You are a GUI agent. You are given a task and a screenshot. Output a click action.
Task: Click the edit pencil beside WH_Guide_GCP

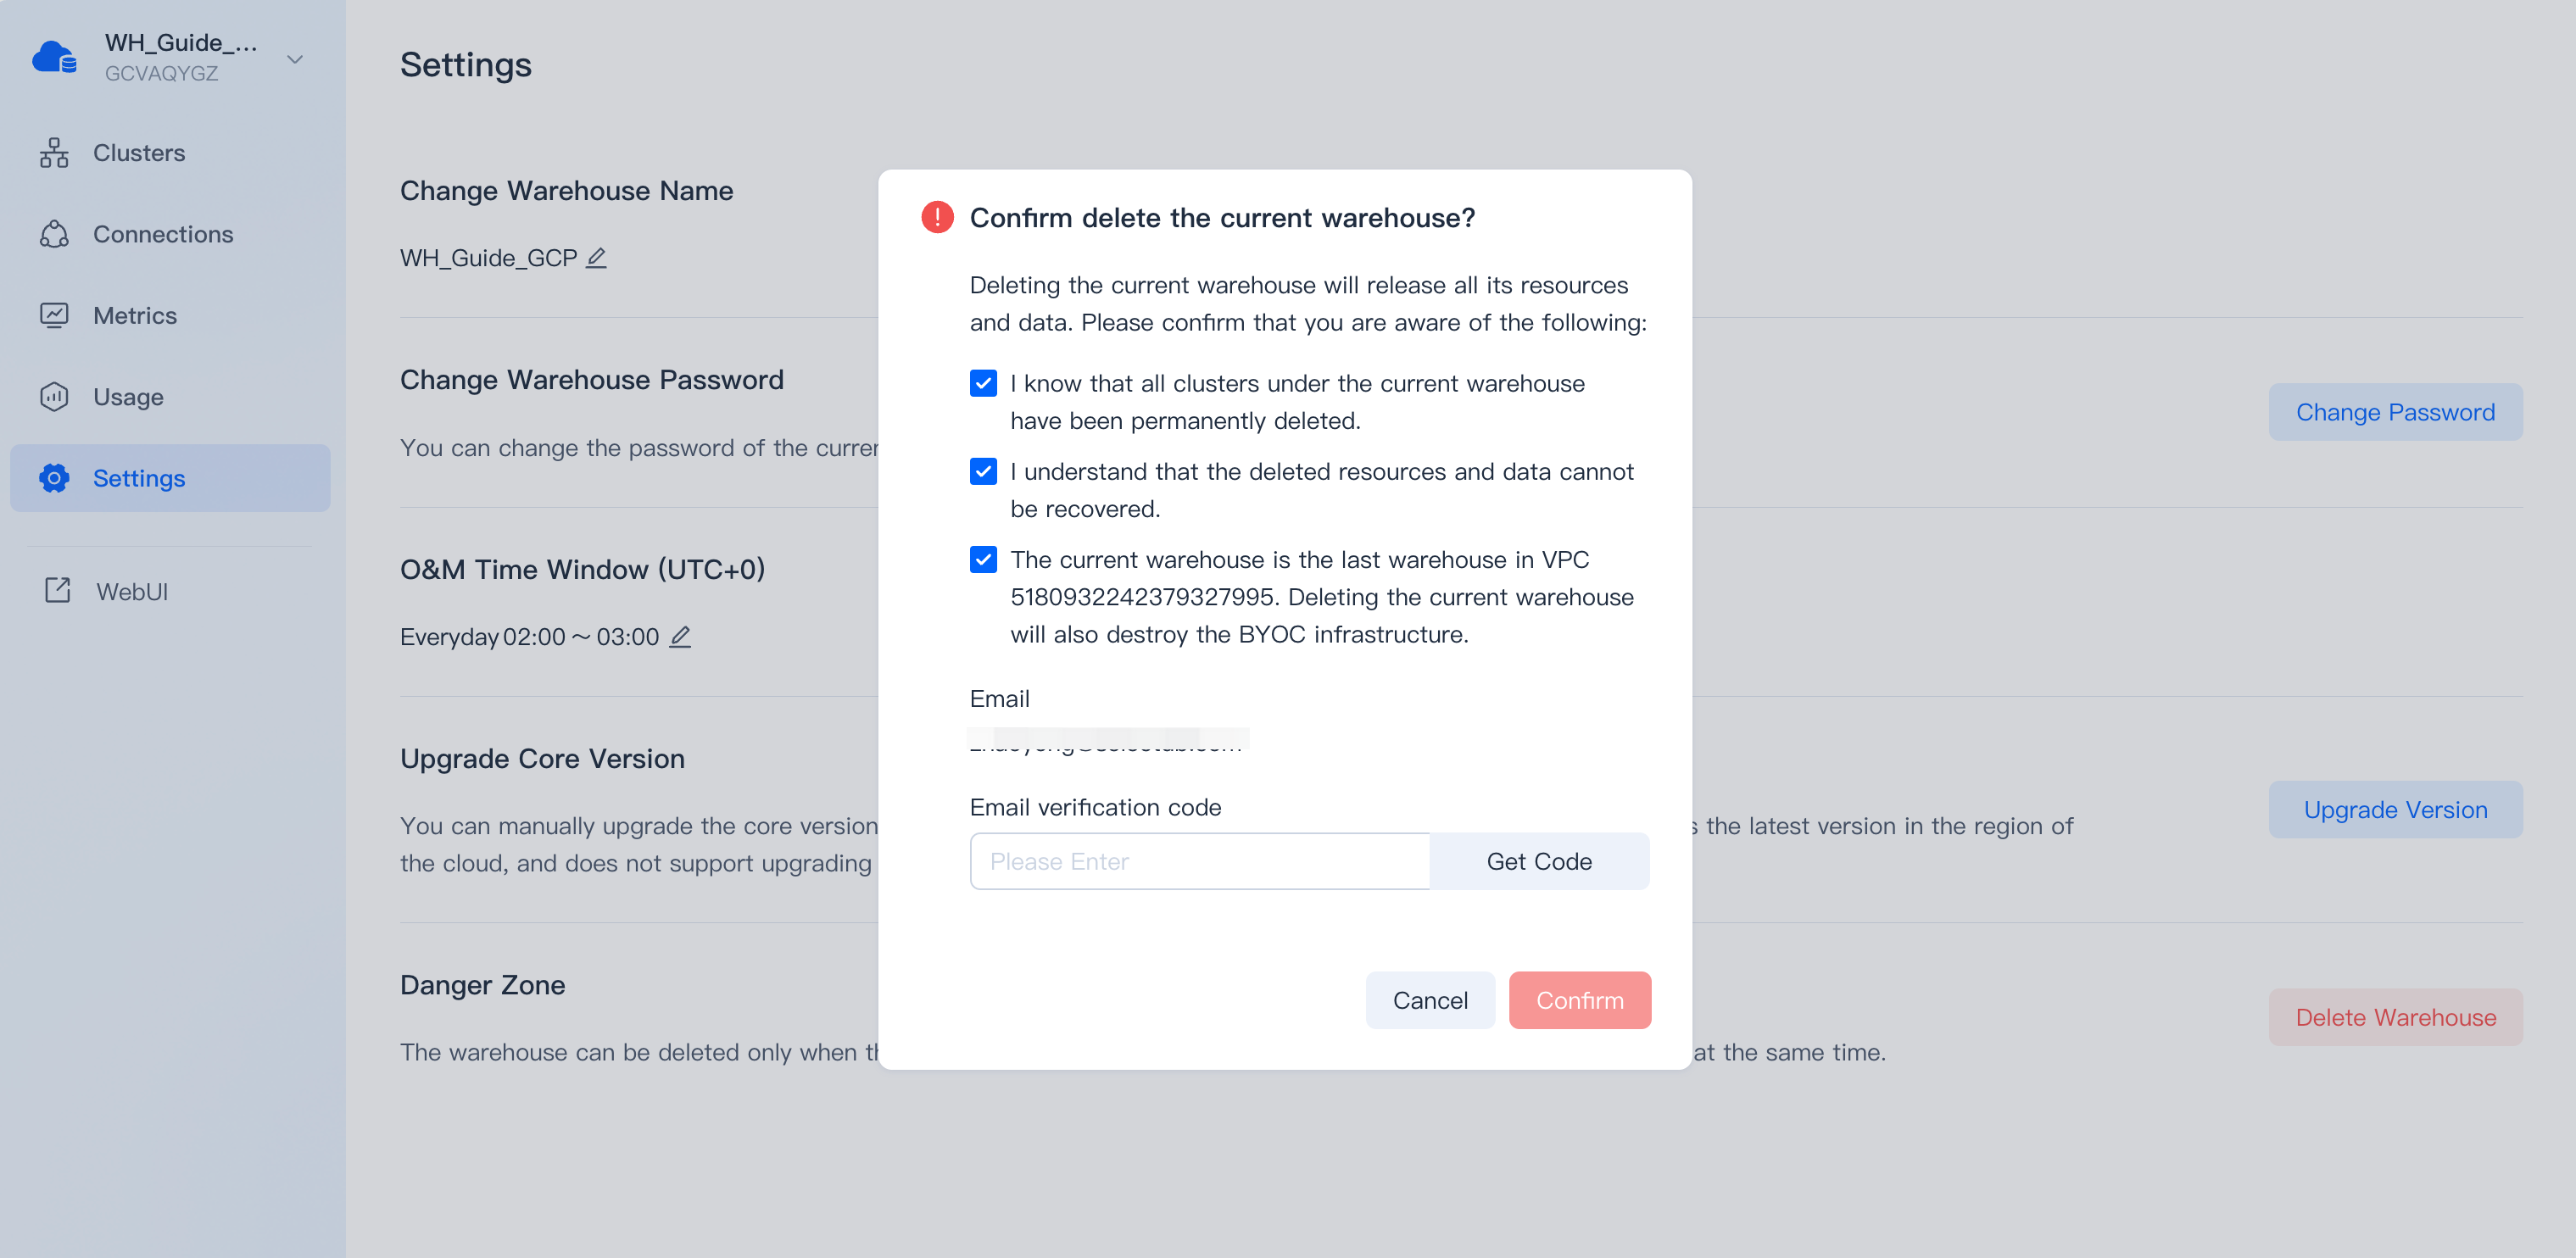pos(596,258)
